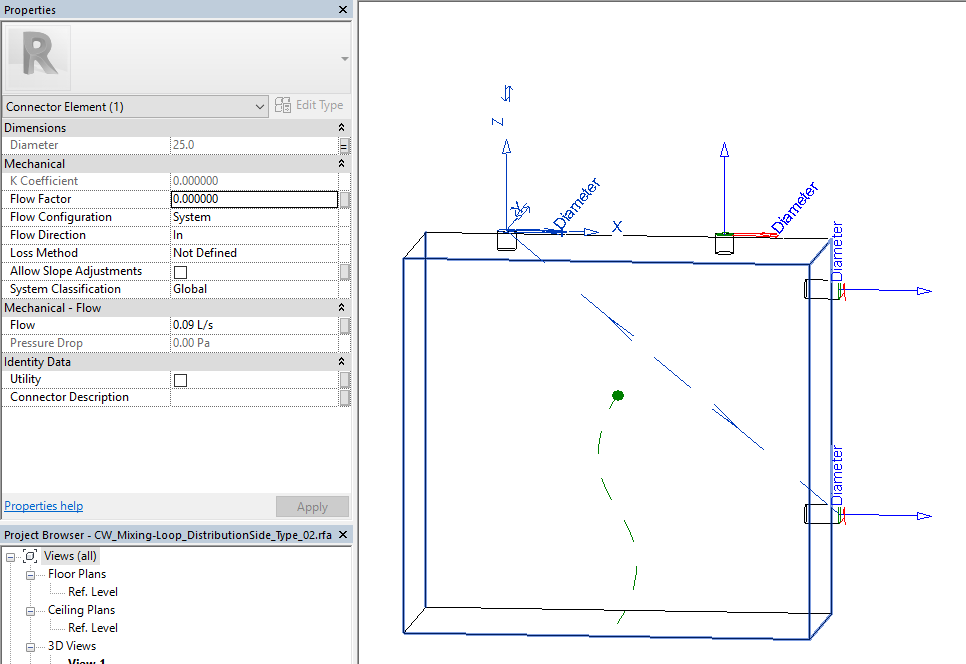The width and height of the screenshot is (966, 664).
Task: Open the Properties help link
Action: tap(43, 506)
